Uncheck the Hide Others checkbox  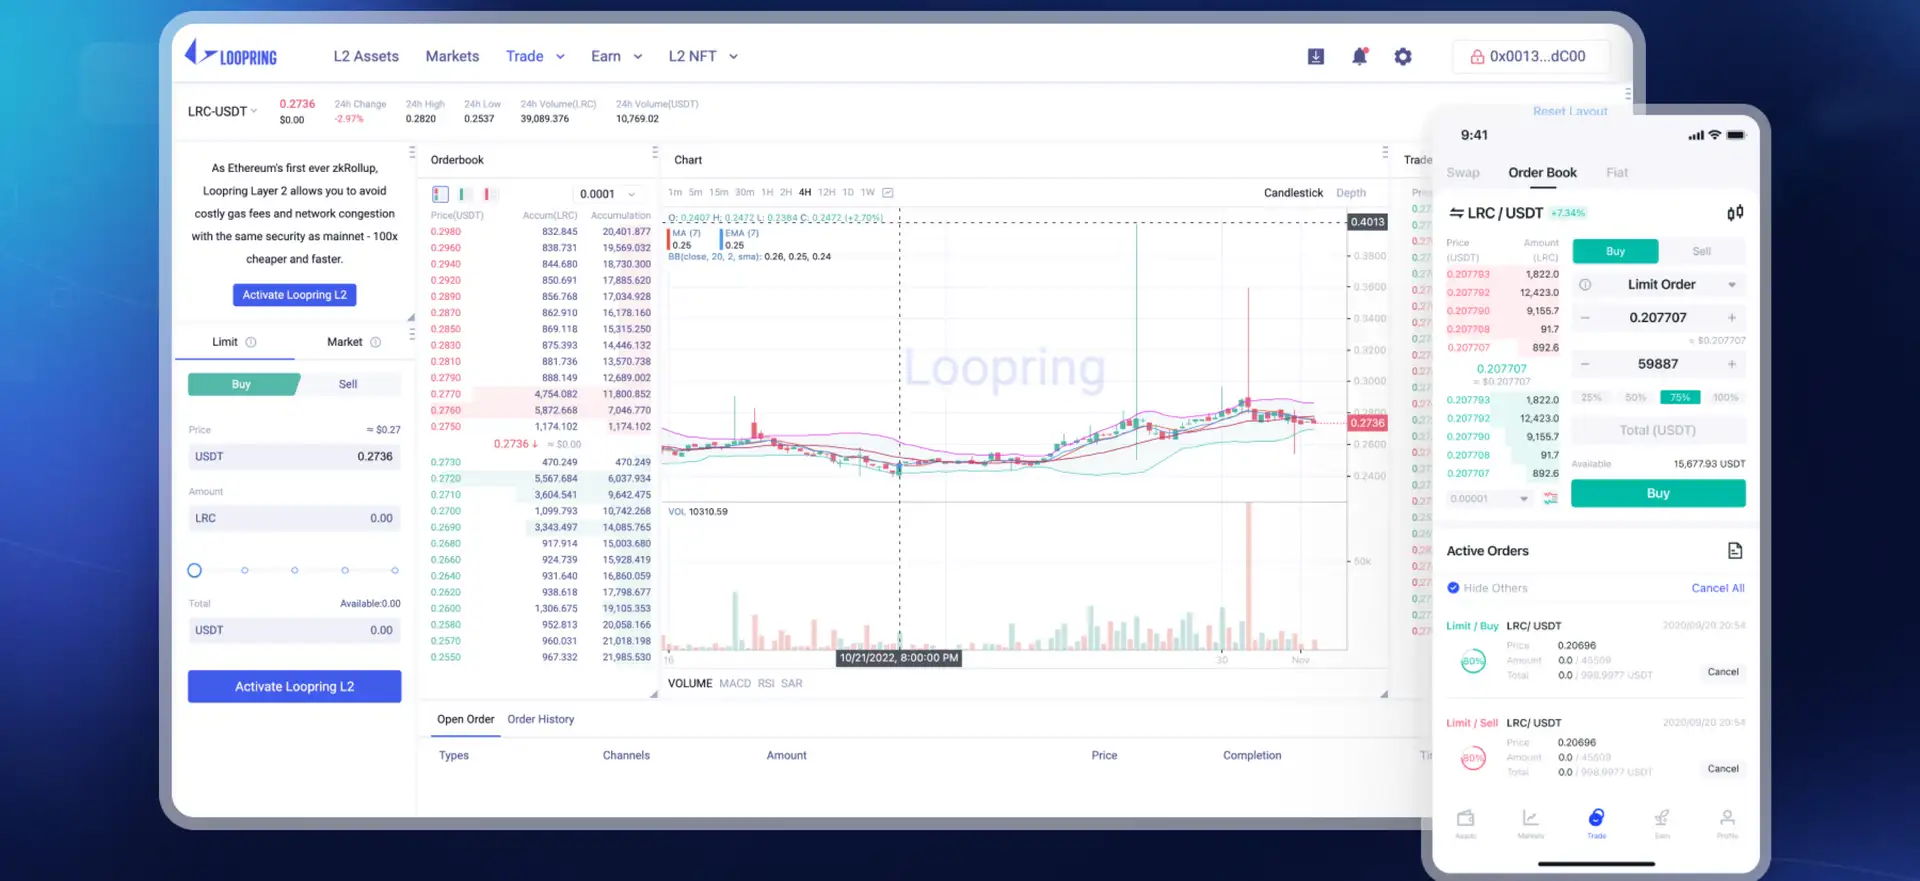coord(1453,588)
